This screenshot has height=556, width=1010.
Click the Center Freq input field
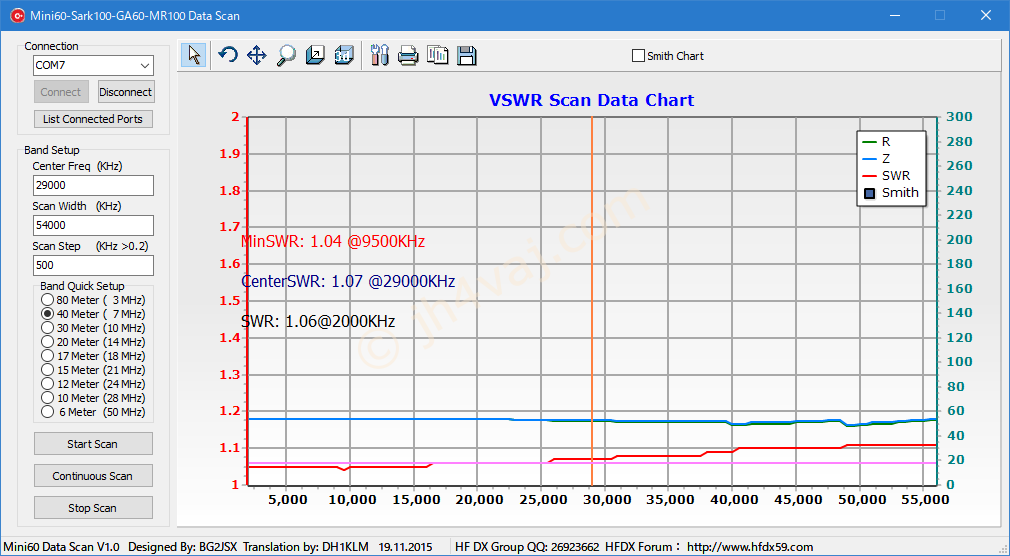pyautogui.click(x=93, y=186)
